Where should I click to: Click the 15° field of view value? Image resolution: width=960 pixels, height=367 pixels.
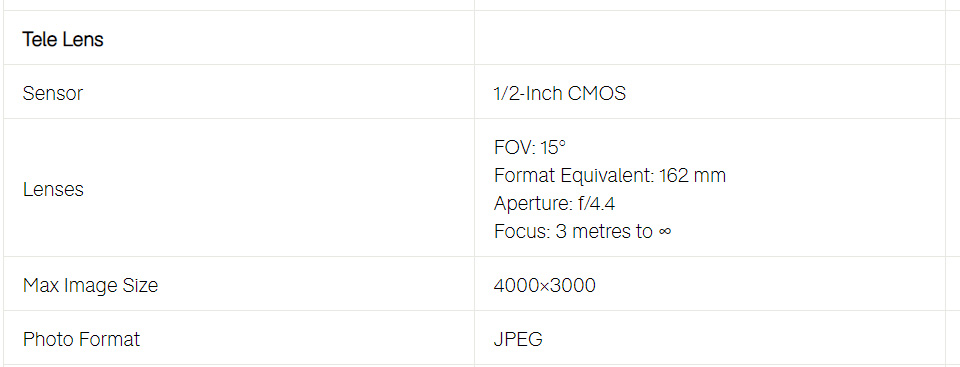coord(553,148)
